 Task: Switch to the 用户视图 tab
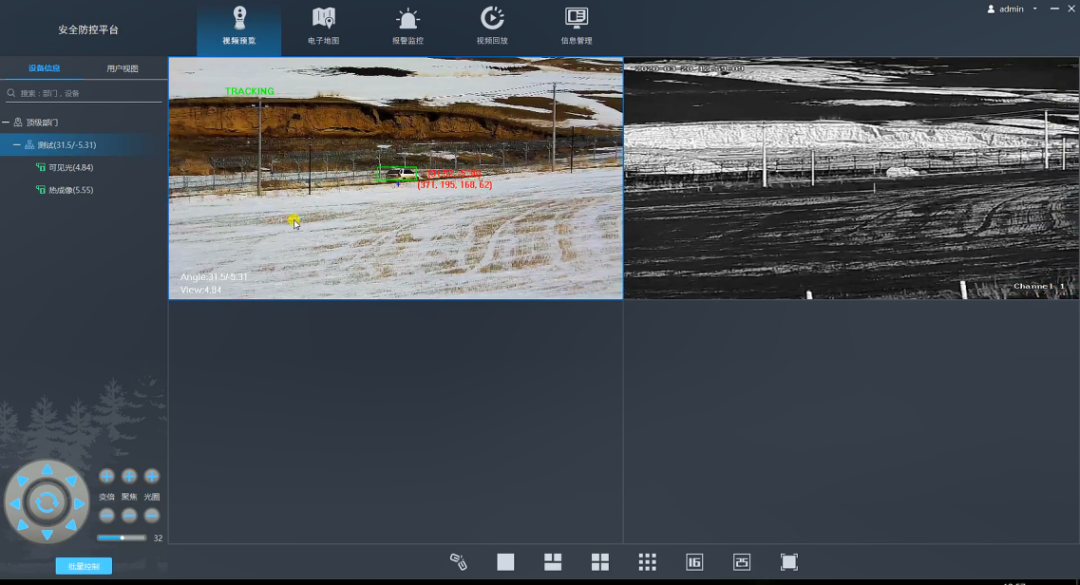(122, 69)
